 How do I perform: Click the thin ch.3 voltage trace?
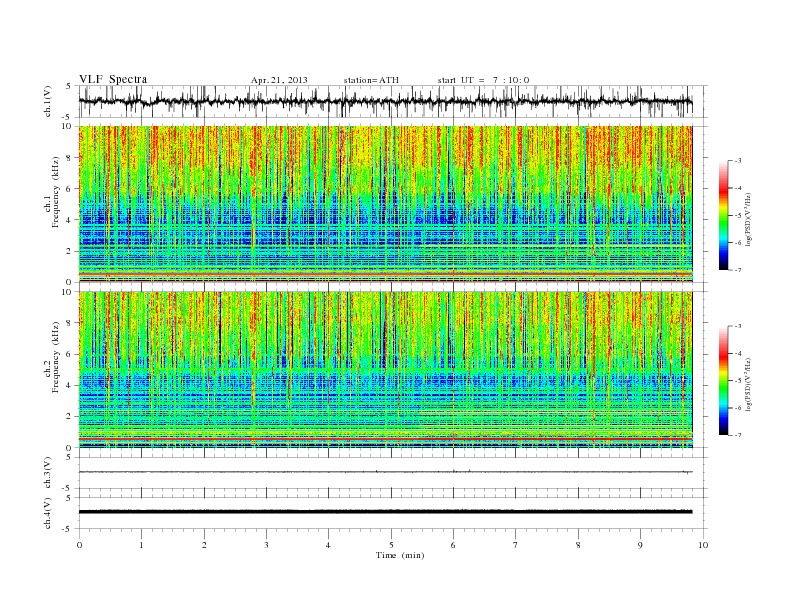pos(385,472)
